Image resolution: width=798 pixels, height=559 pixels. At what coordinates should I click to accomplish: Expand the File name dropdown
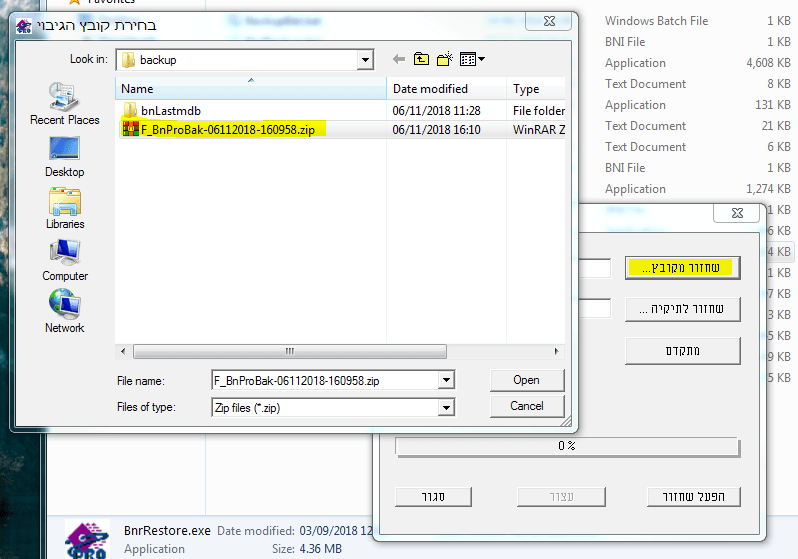(446, 380)
